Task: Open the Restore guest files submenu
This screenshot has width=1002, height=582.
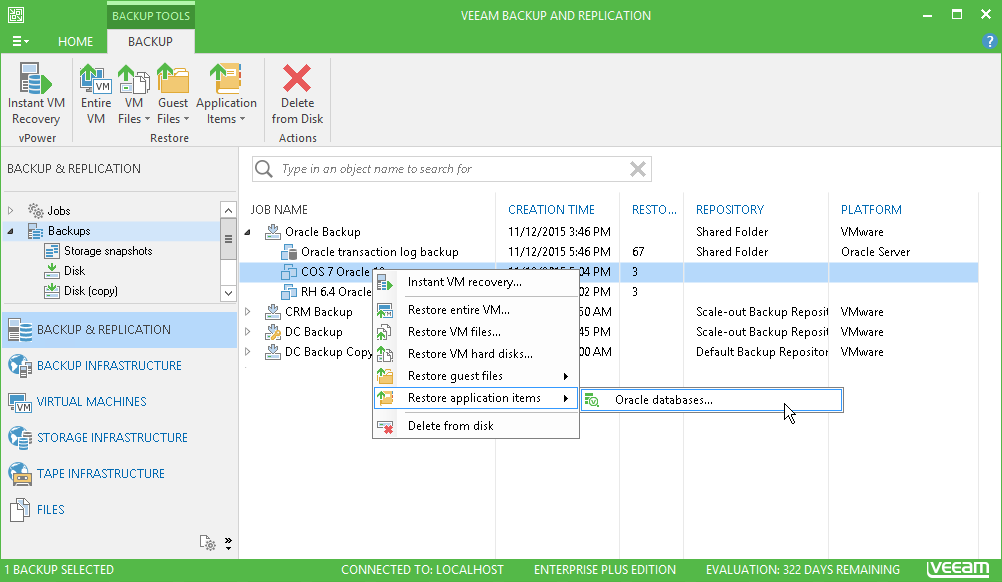Action: pyautogui.click(x=476, y=376)
